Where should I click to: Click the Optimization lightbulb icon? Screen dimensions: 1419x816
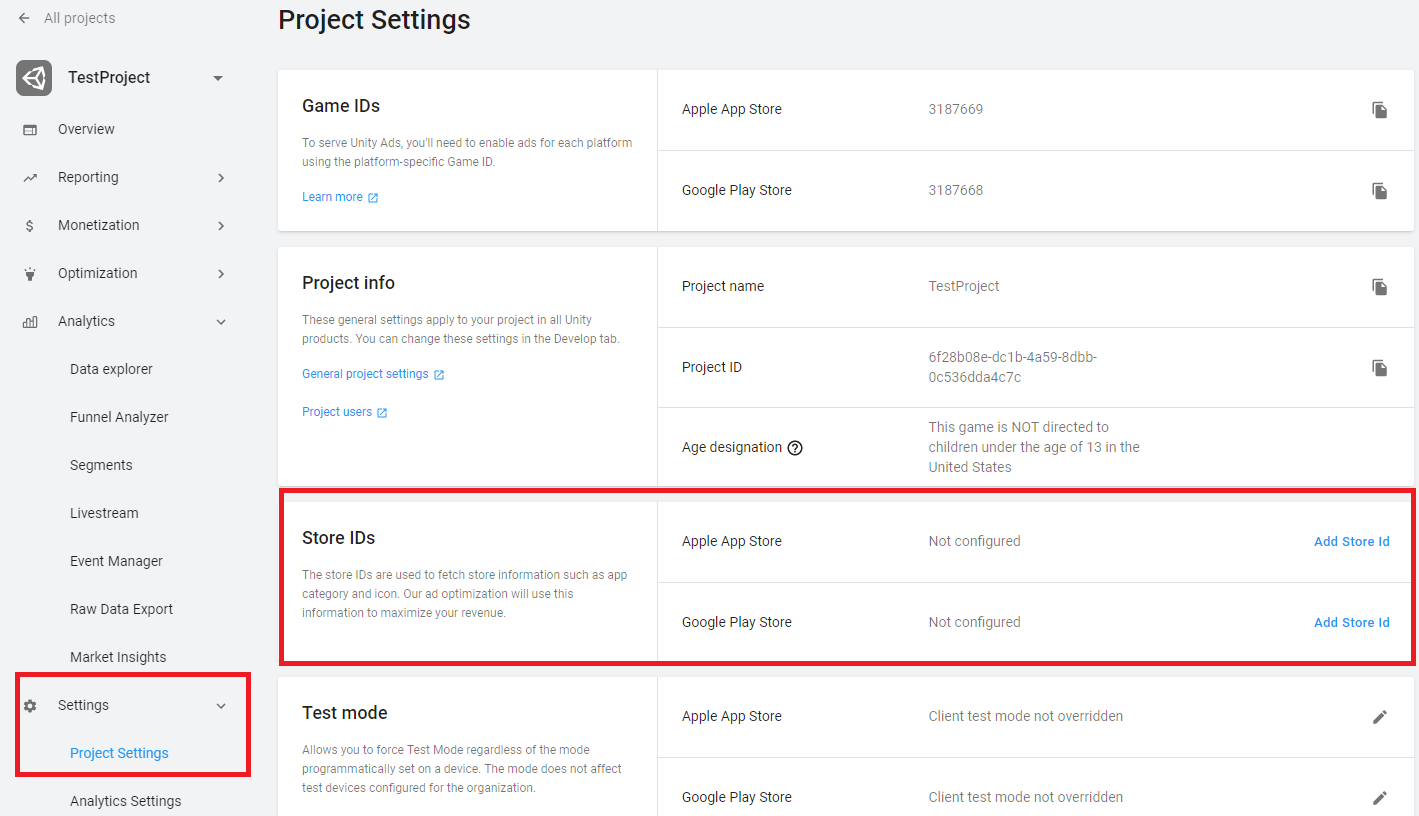coord(30,273)
